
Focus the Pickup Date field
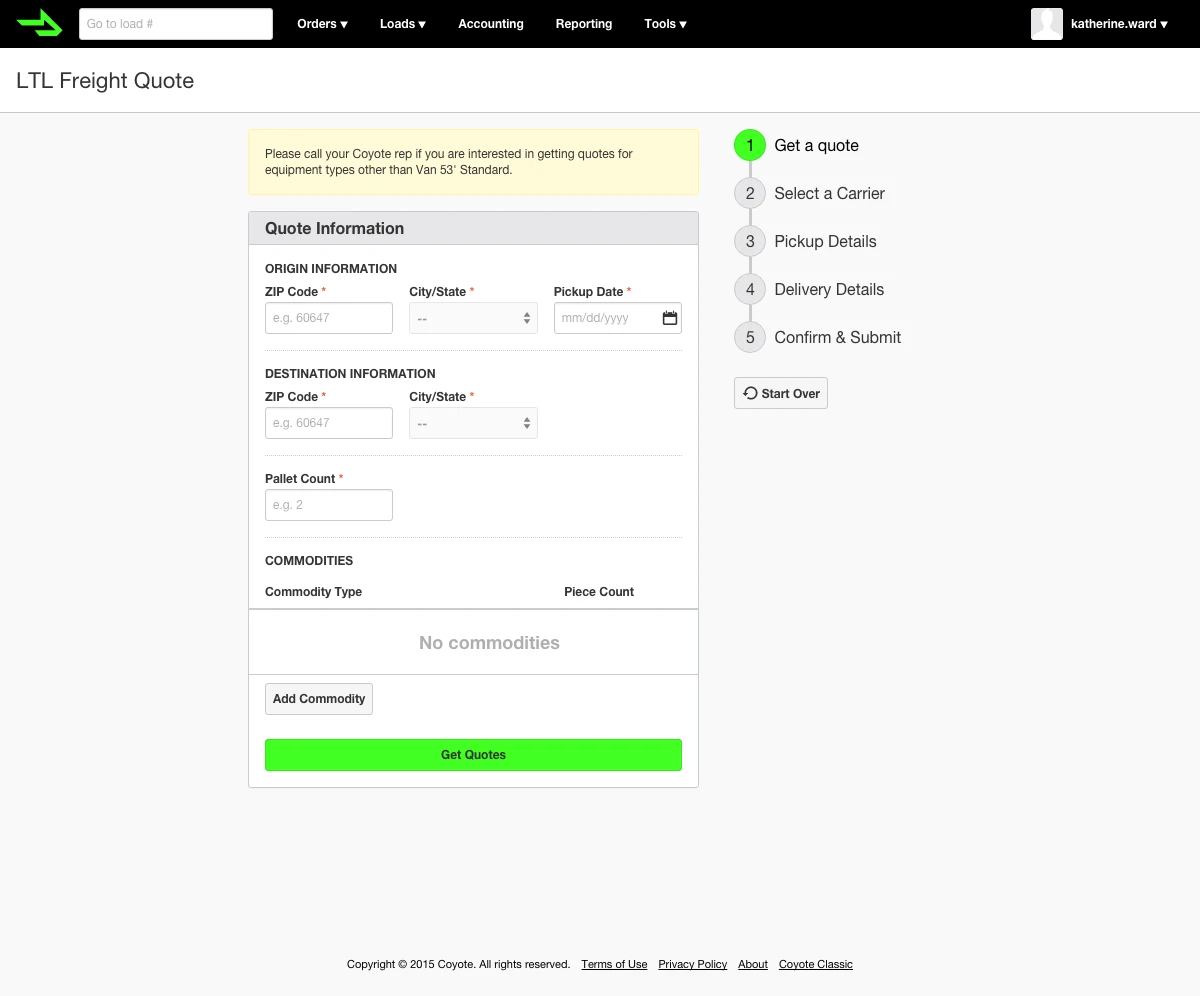pyautogui.click(x=618, y=318)
